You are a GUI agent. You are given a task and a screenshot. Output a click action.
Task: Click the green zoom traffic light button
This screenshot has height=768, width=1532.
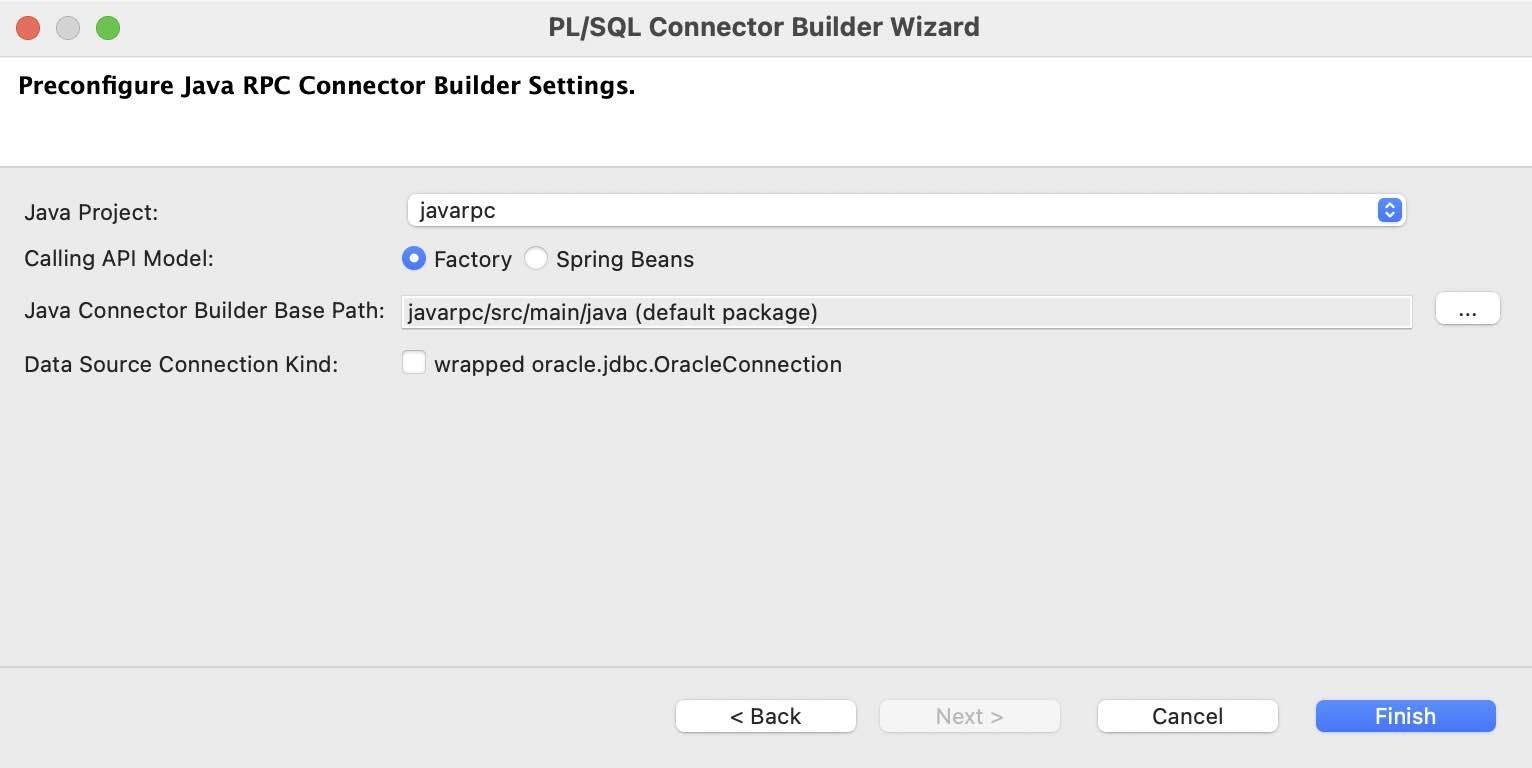107,28
